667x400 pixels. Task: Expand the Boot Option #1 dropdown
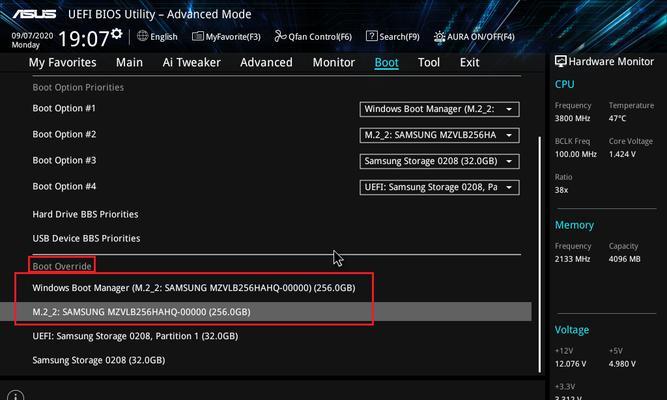[439, 109]
